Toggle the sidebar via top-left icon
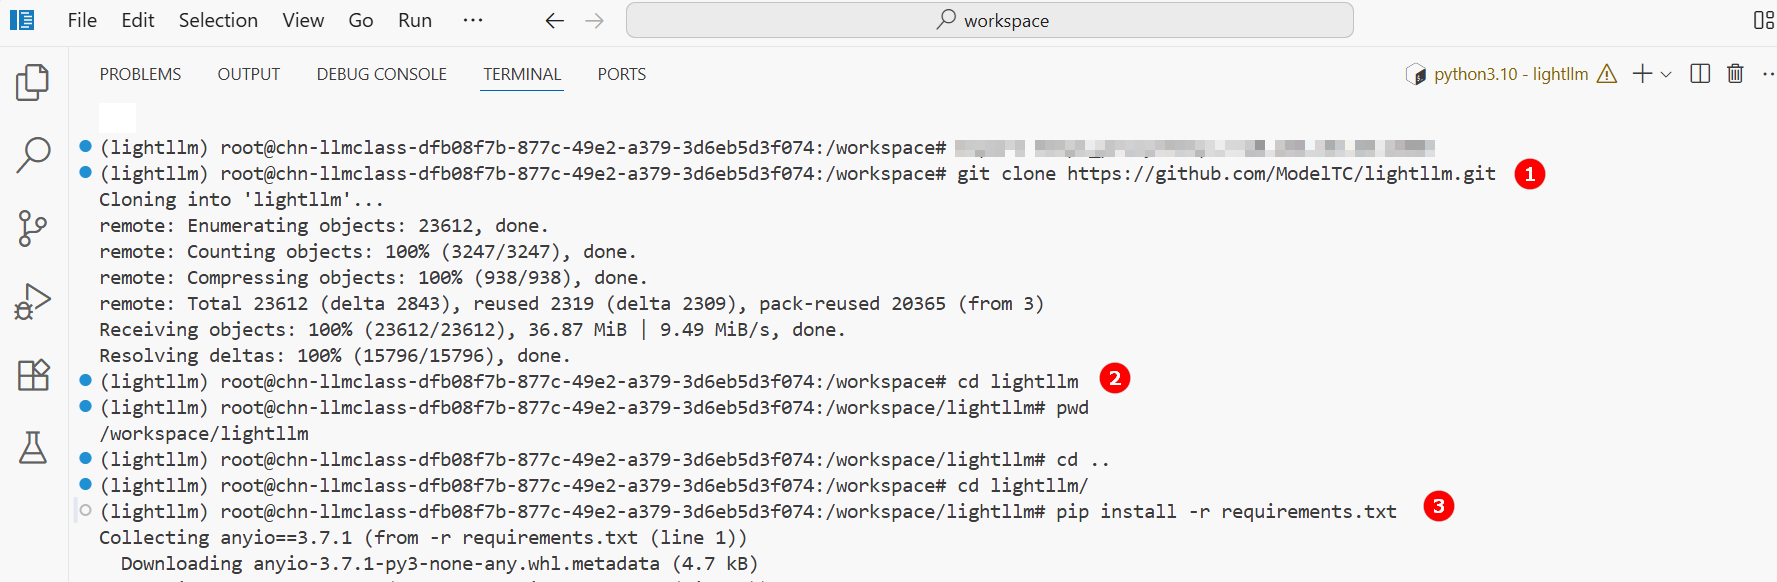1777x582 pixels. click(22, 20)
